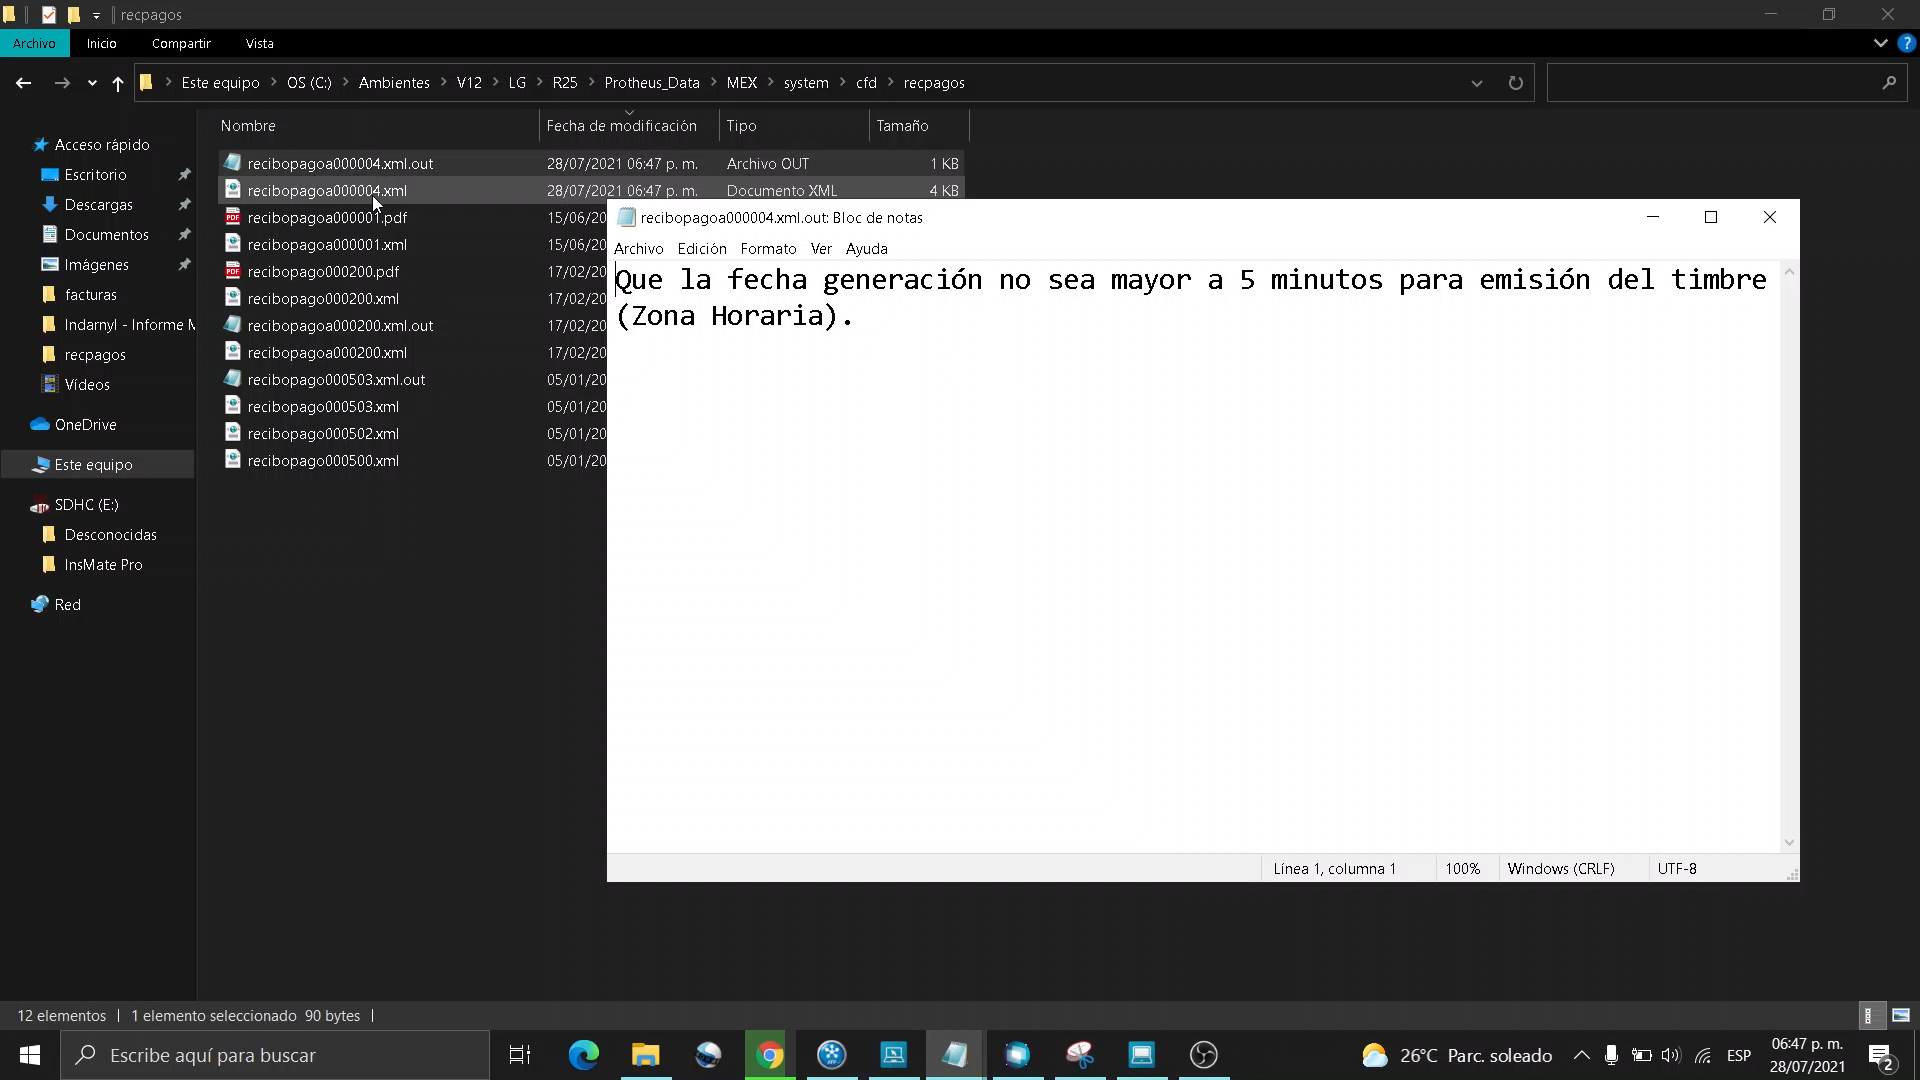Open the Archivo tab in Explorer
This screenshot has height=1080, width=1920.
34,43
